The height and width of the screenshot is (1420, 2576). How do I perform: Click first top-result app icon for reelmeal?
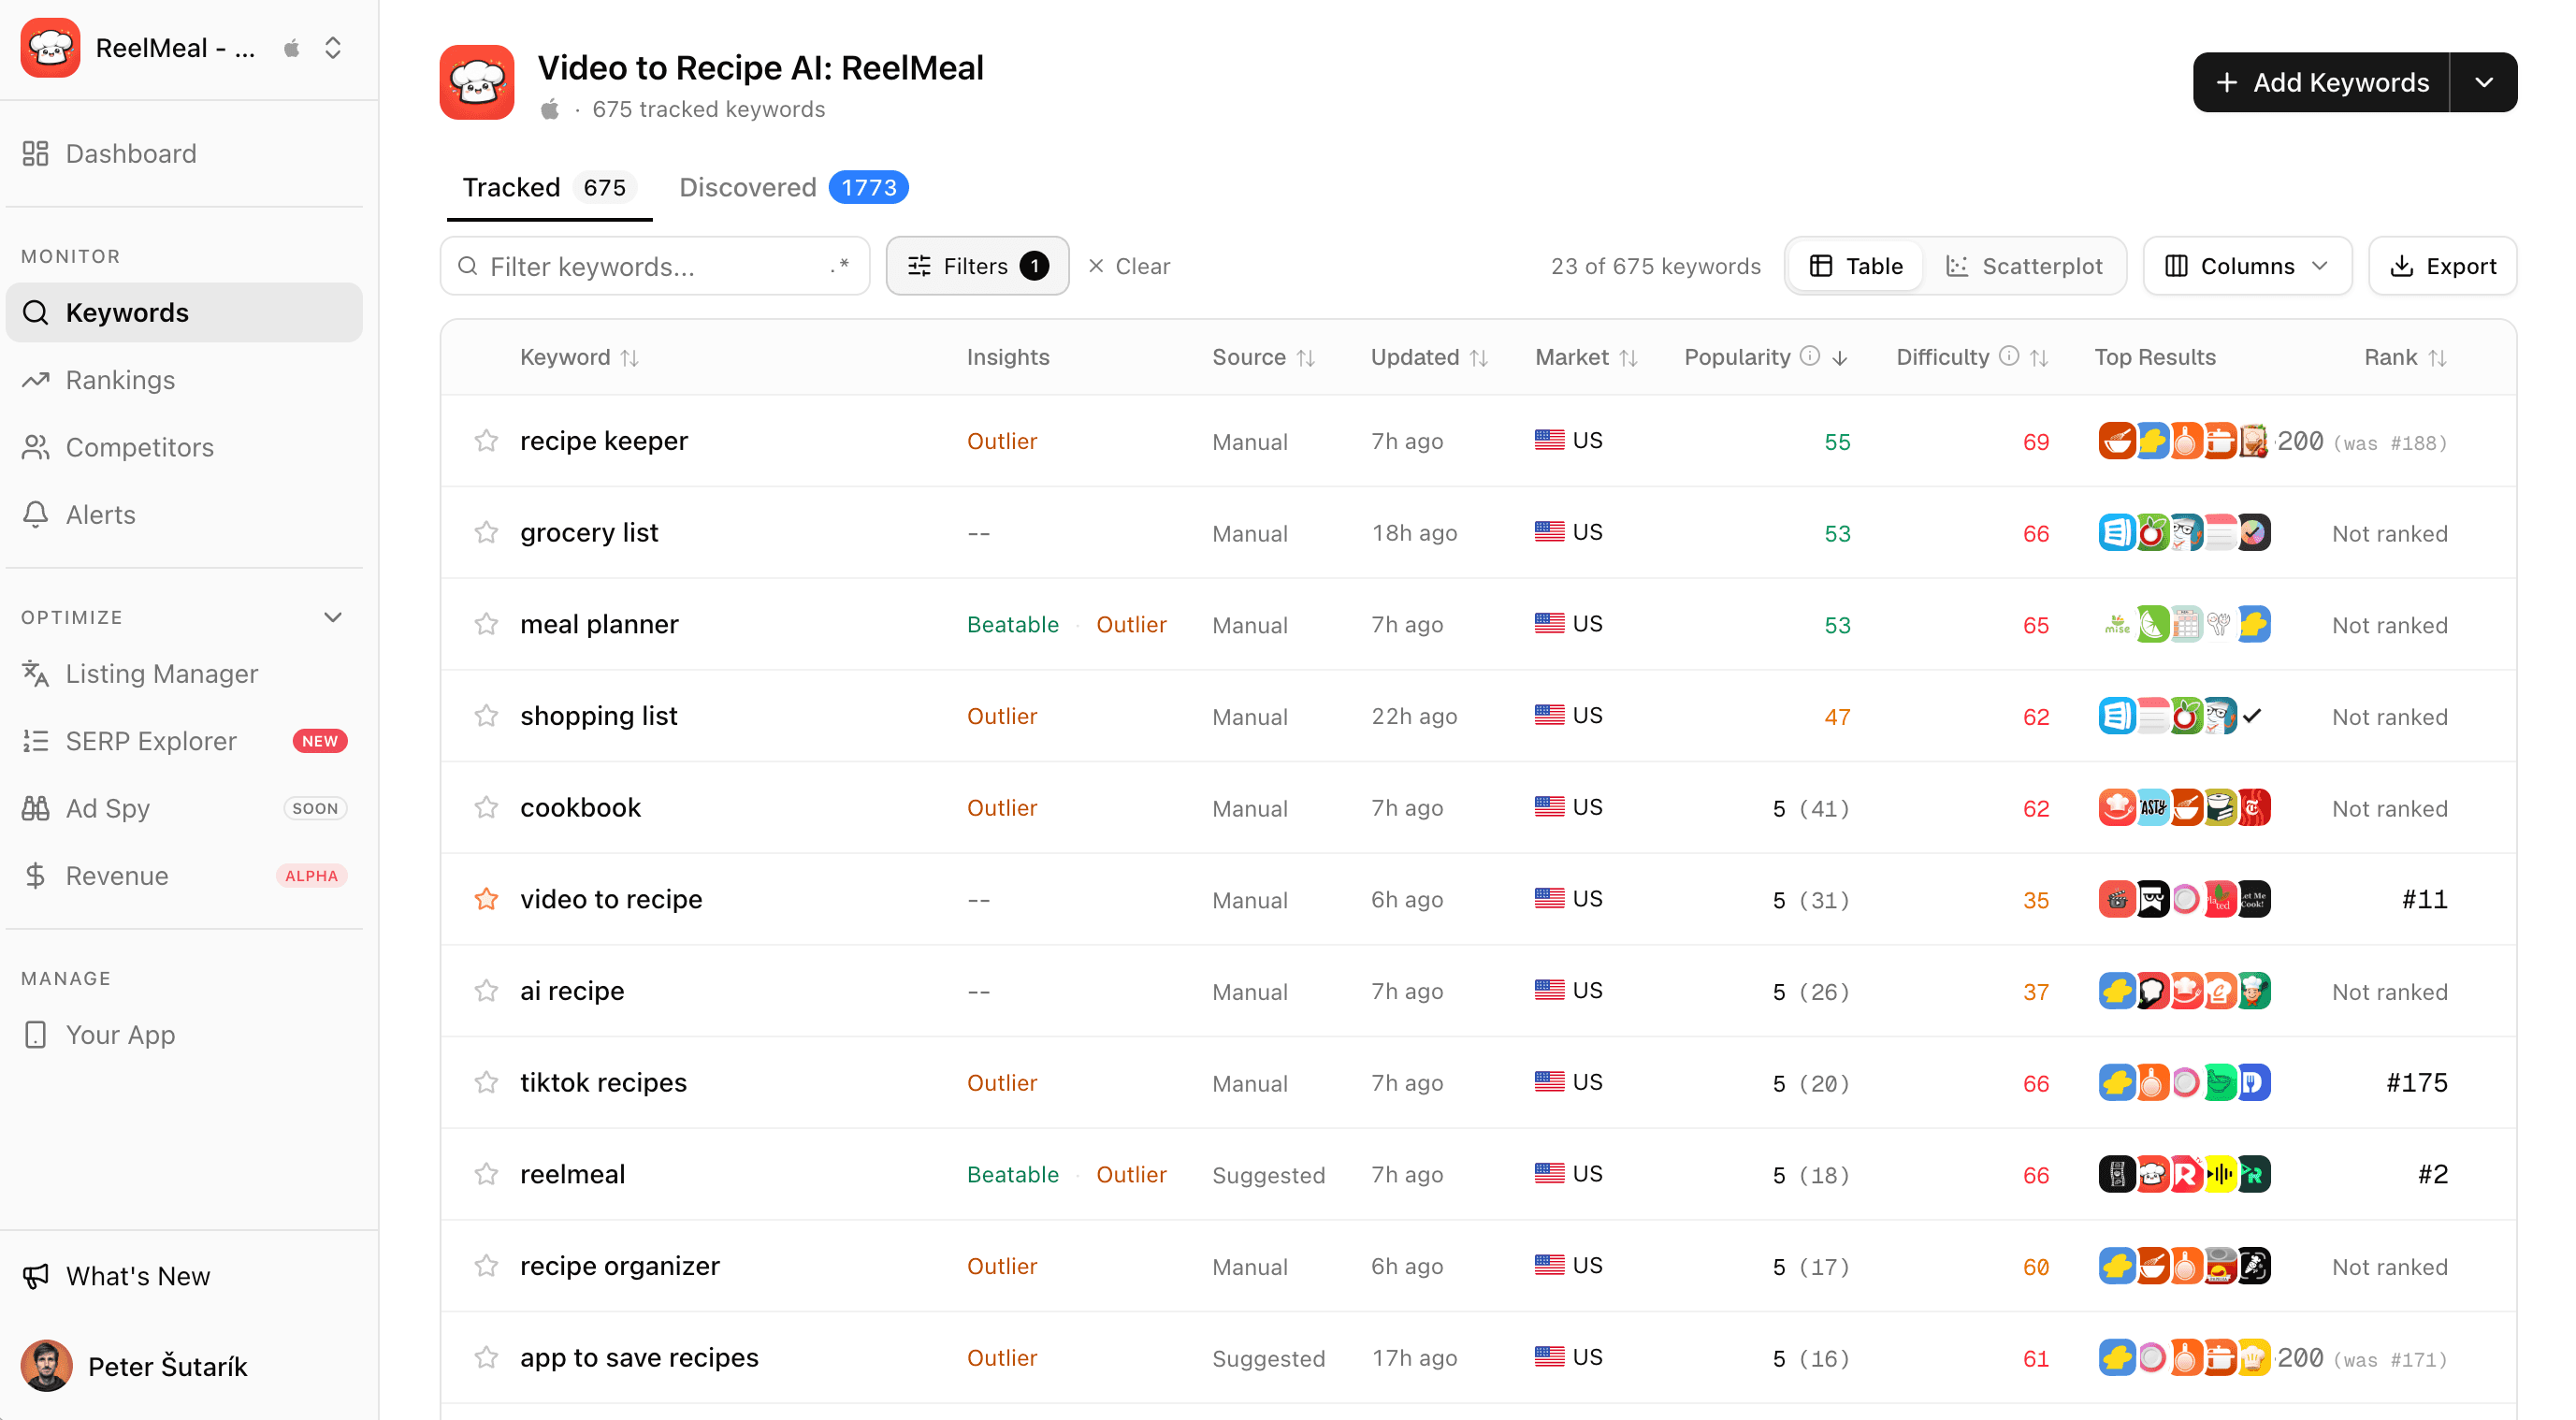tap(2116, 1174)
